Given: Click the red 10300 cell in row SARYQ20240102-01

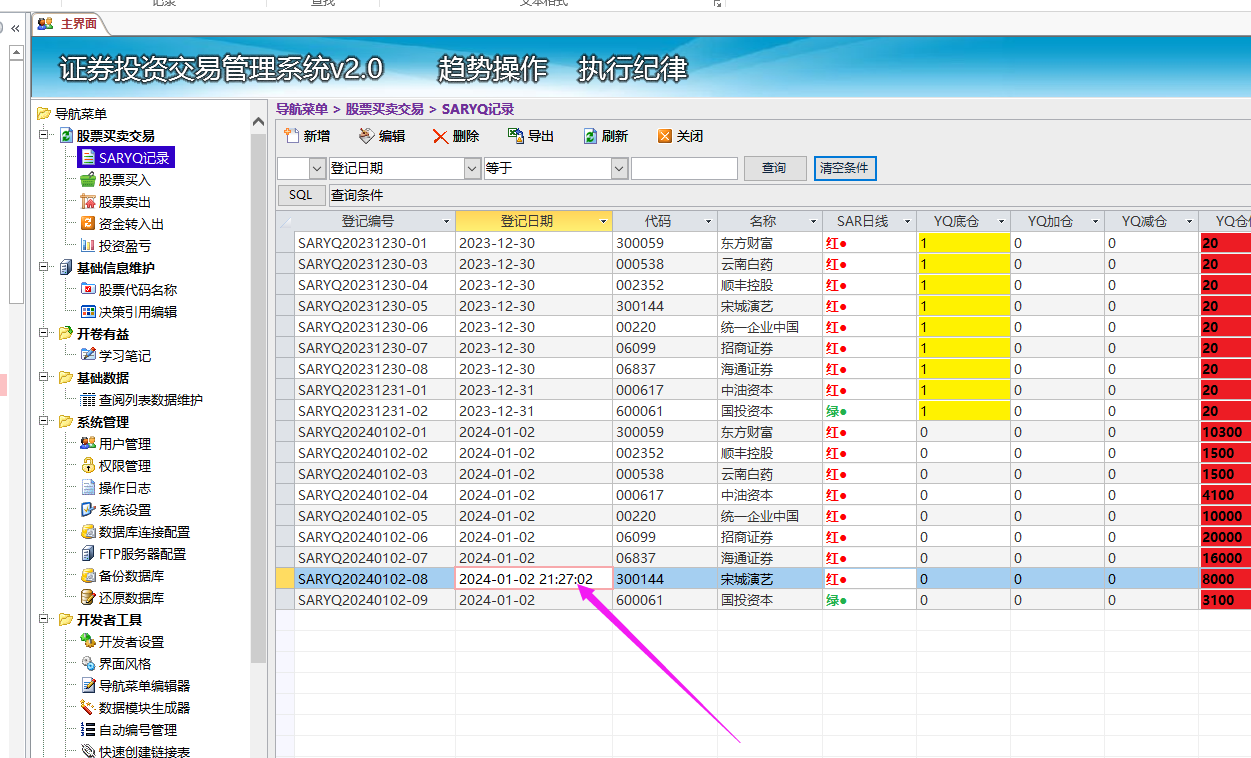Looking at the screenshot, I should point(1225,432).
